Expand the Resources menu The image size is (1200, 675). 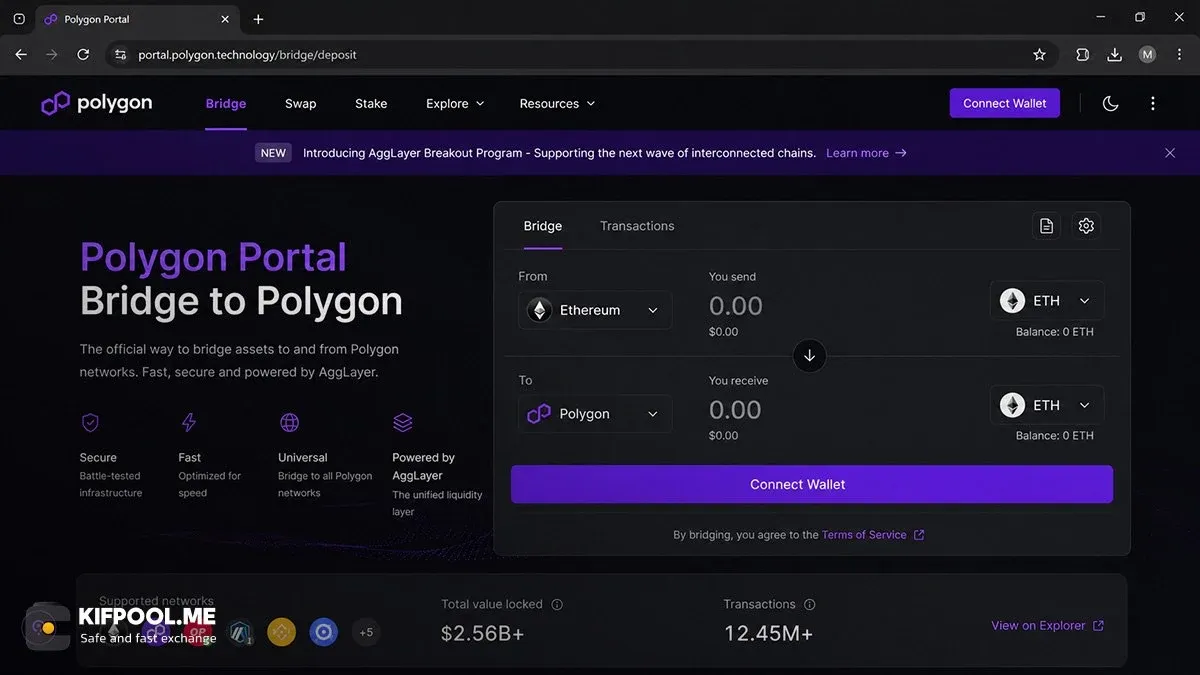(557, 103)
